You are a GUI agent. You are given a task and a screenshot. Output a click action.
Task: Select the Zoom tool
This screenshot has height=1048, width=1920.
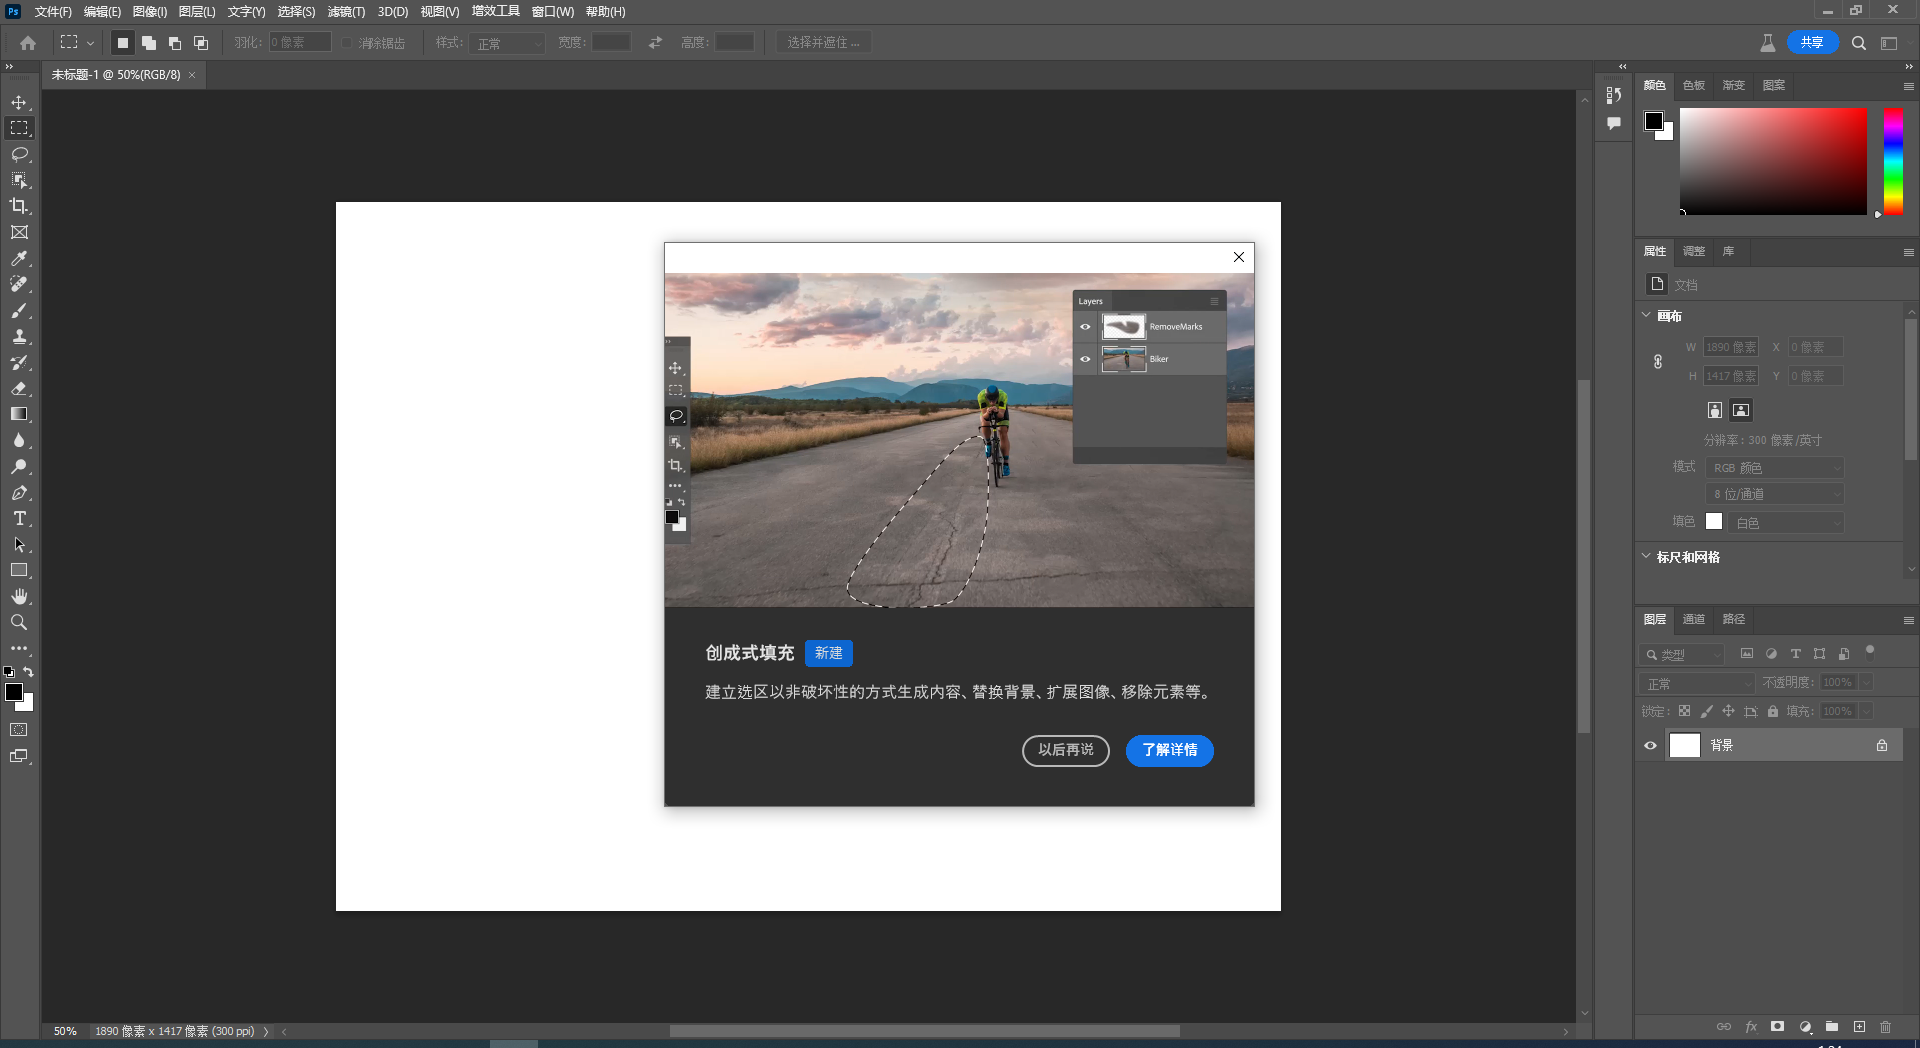(x=19, y=622)
